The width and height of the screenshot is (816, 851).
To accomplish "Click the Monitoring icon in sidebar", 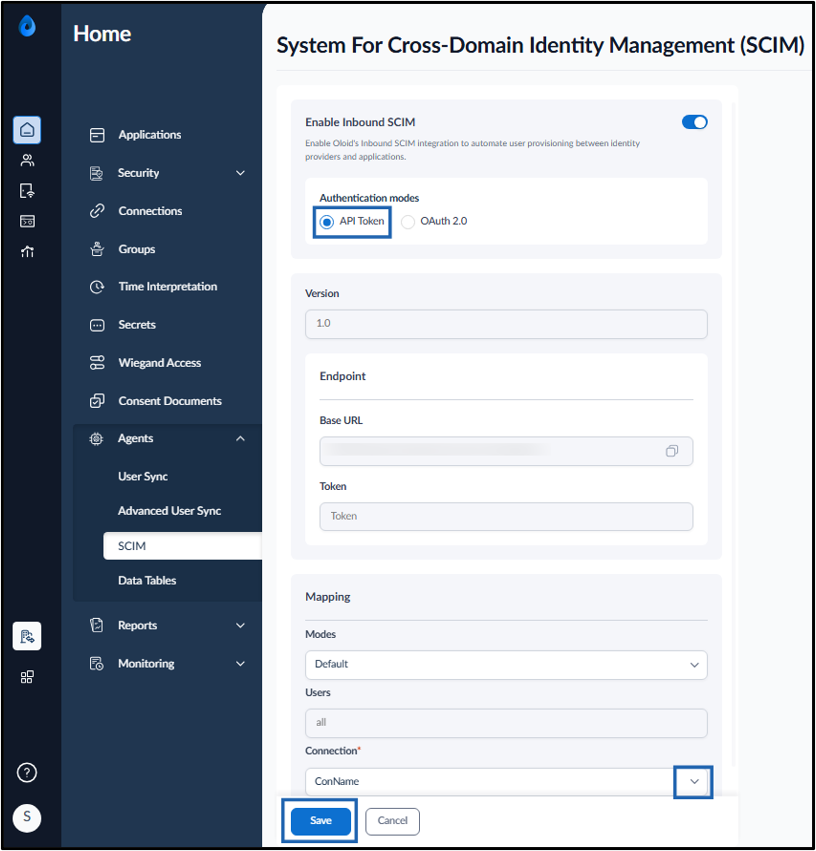I will point(97,663).
